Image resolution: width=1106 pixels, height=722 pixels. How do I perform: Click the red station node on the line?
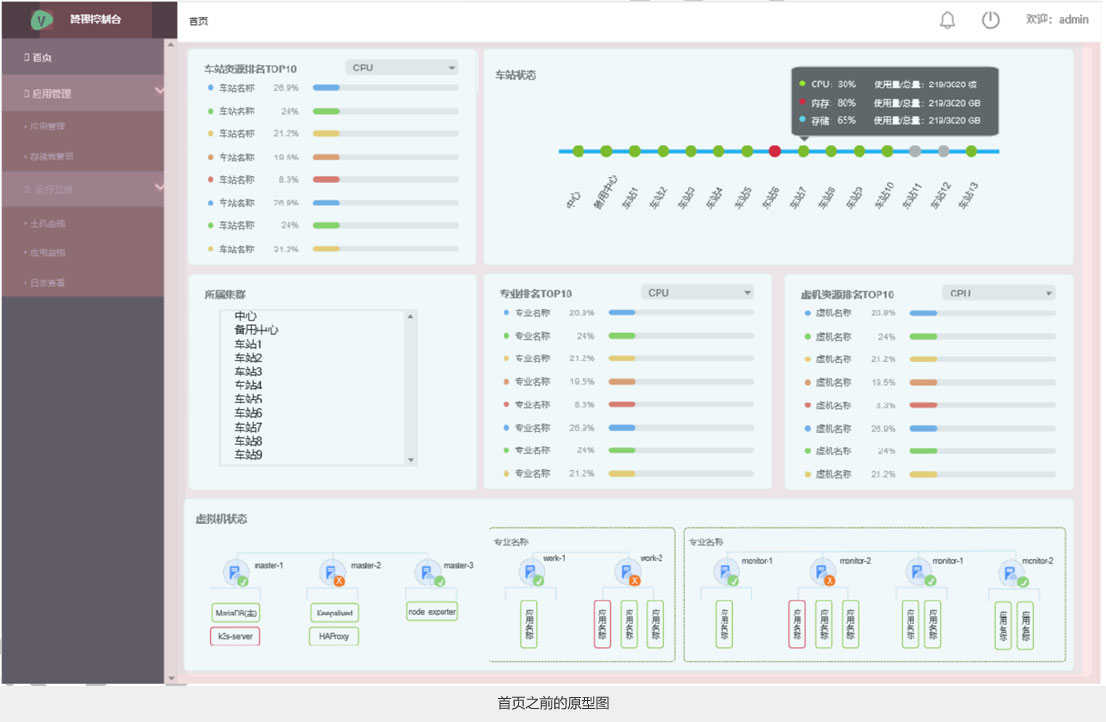[x=774, y=151]
